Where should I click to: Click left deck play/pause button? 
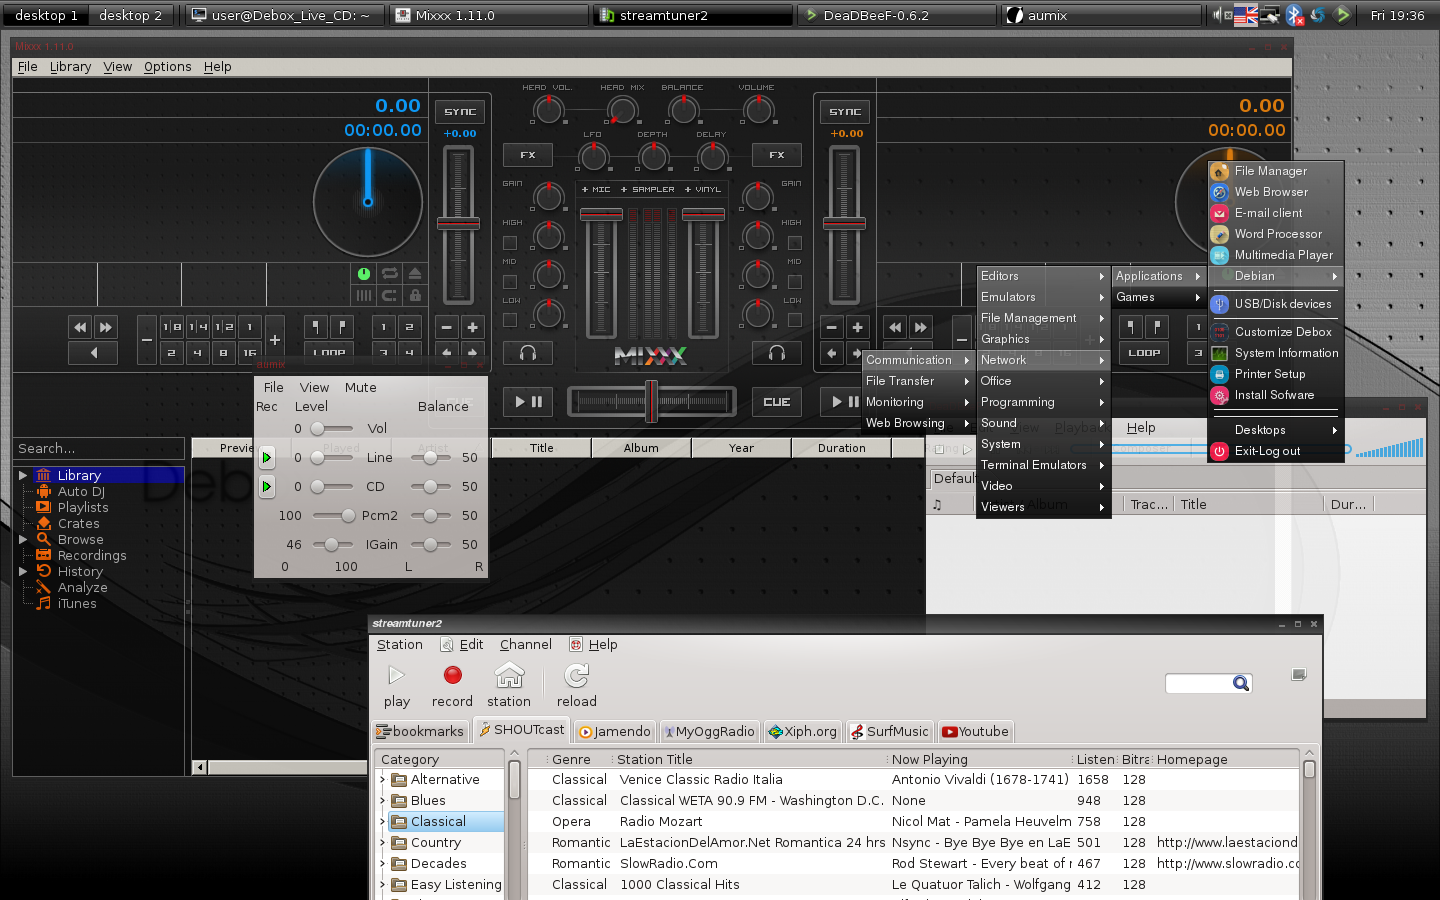528,402
